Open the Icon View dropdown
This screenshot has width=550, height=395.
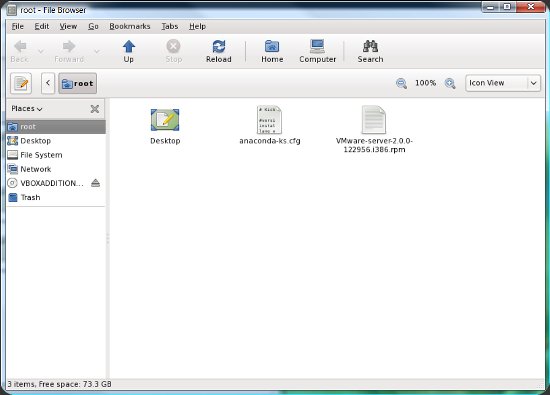coord(503,83)
